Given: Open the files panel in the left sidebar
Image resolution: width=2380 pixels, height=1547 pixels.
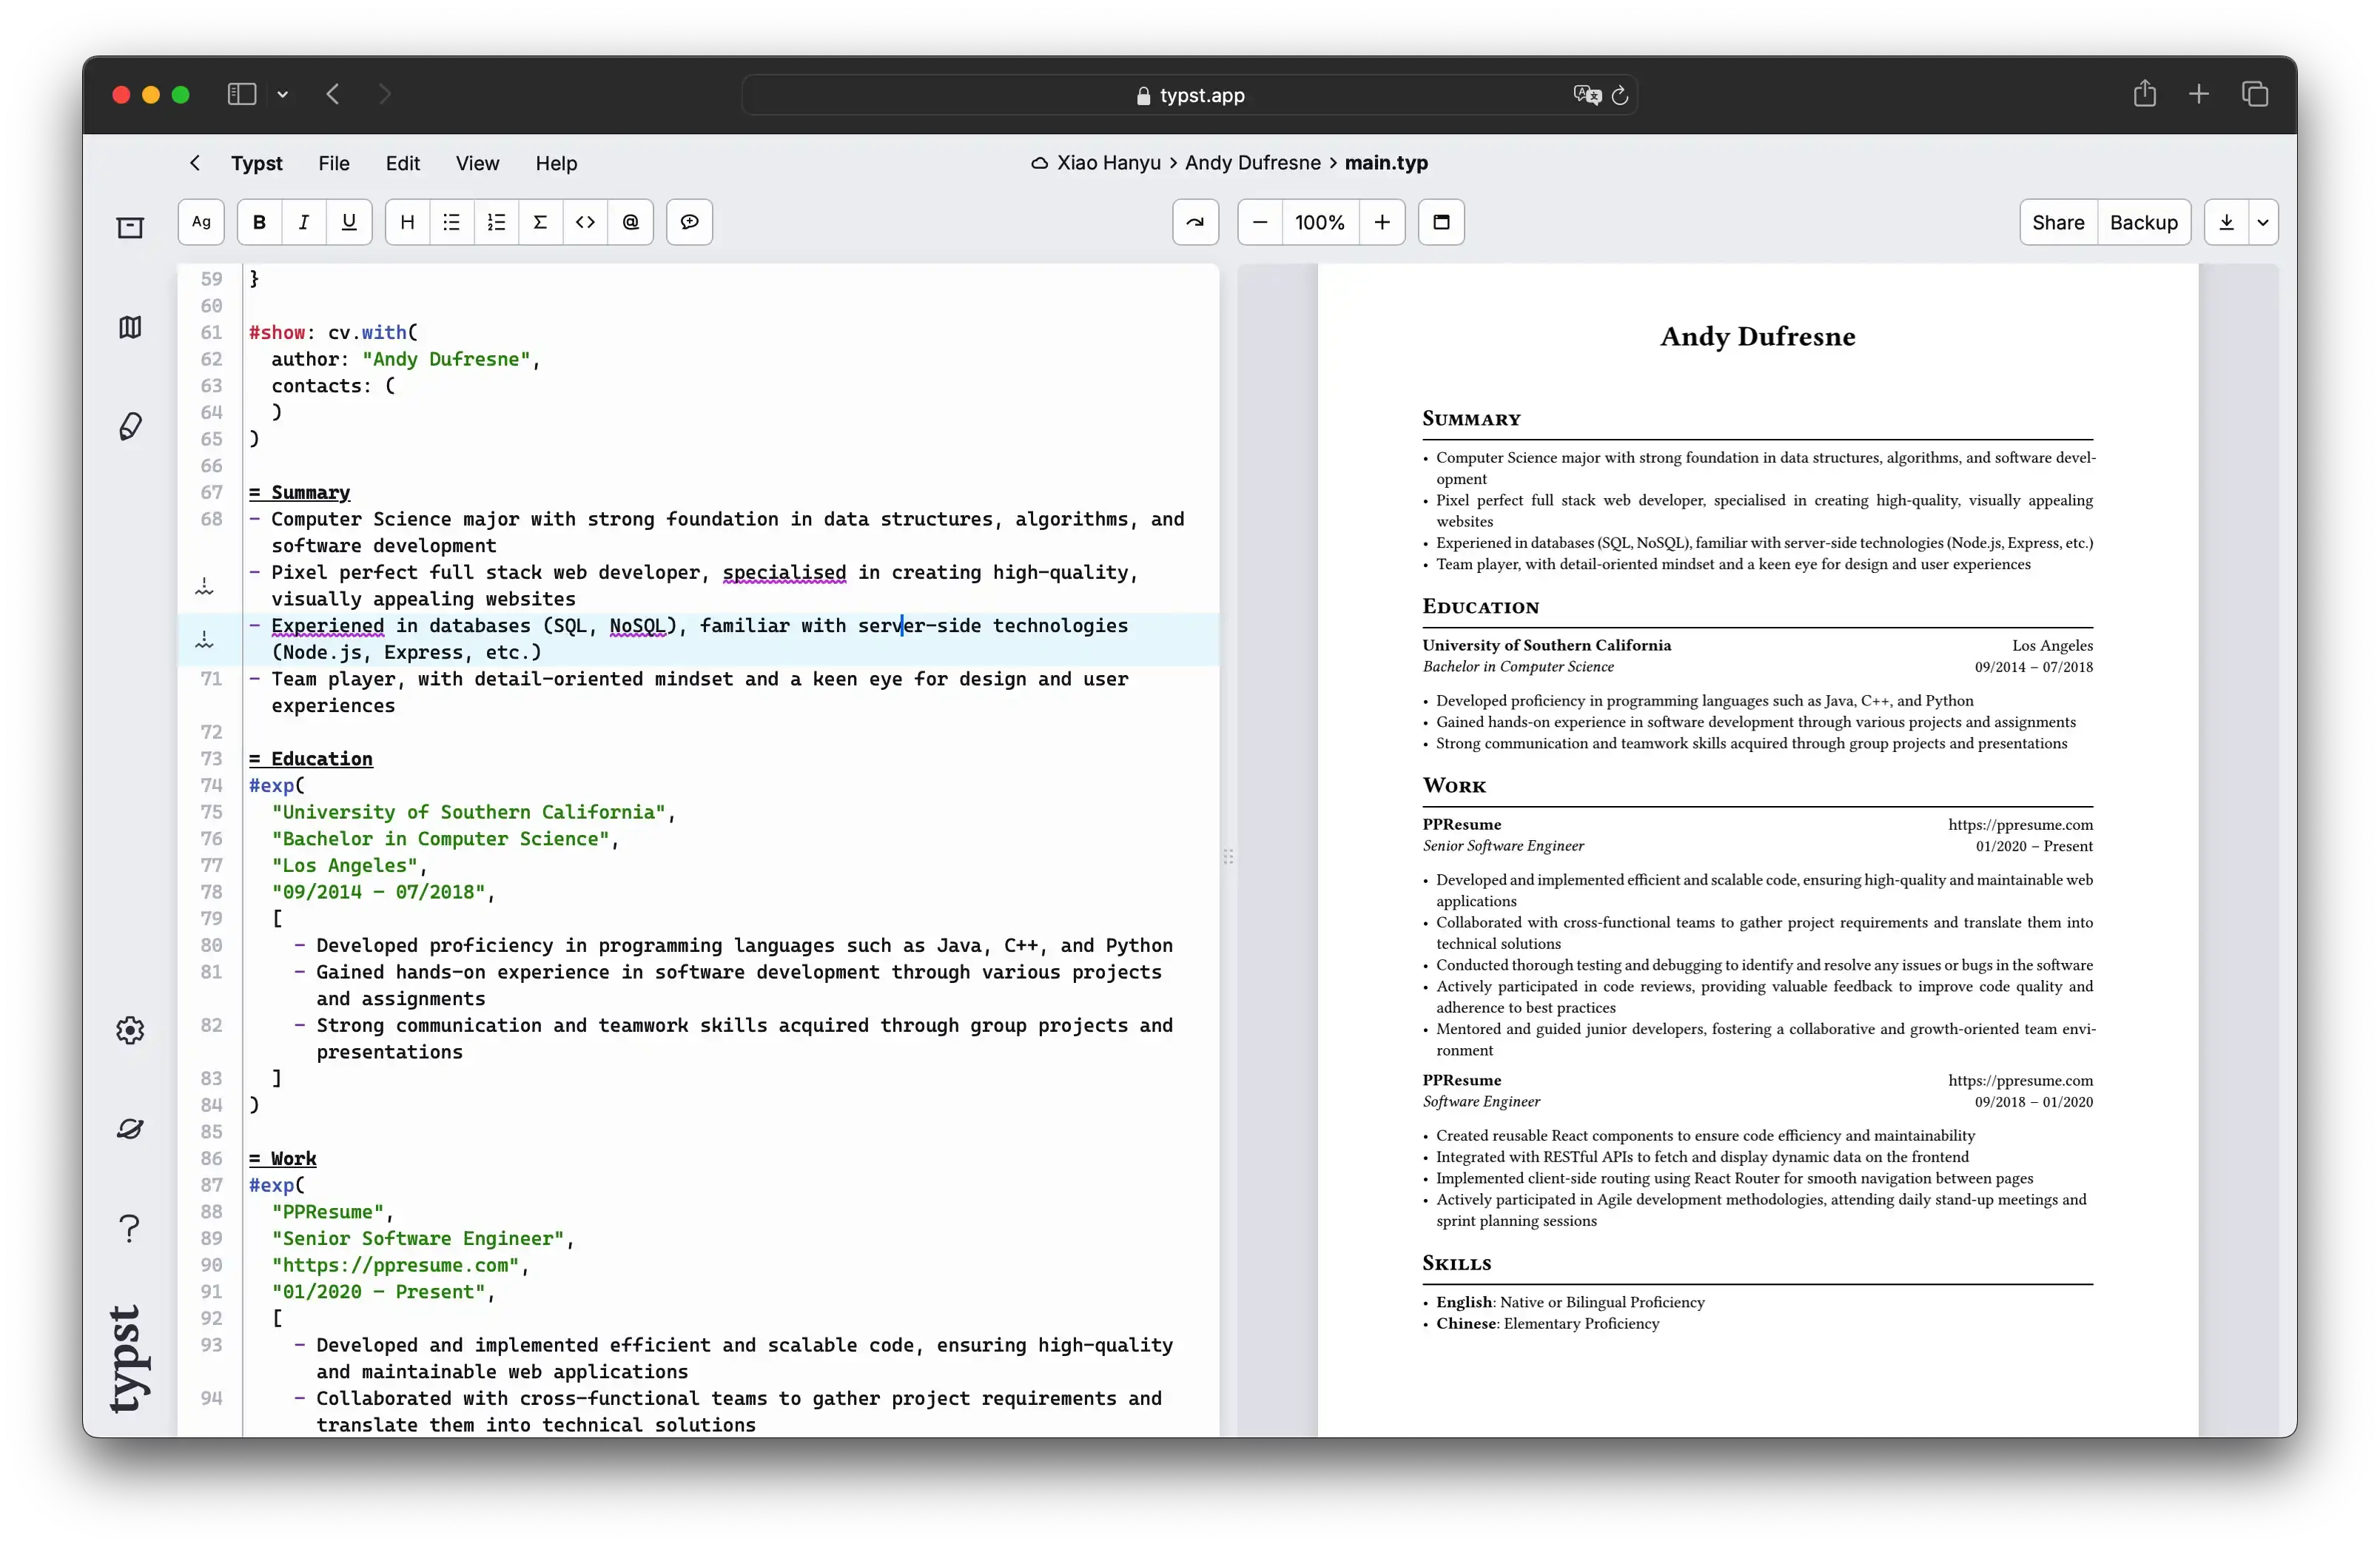Looking at the screenshot, I should tap(130, 228).
